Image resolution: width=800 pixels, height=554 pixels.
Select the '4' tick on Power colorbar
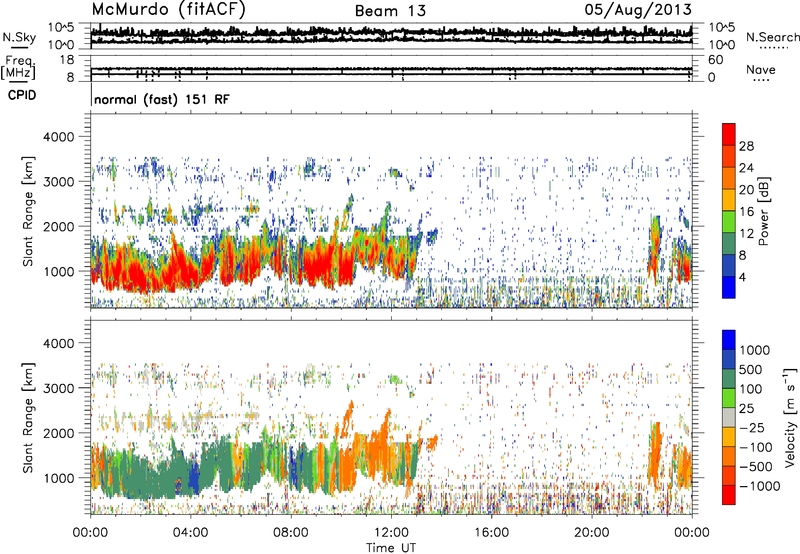(x=742, y=277)
